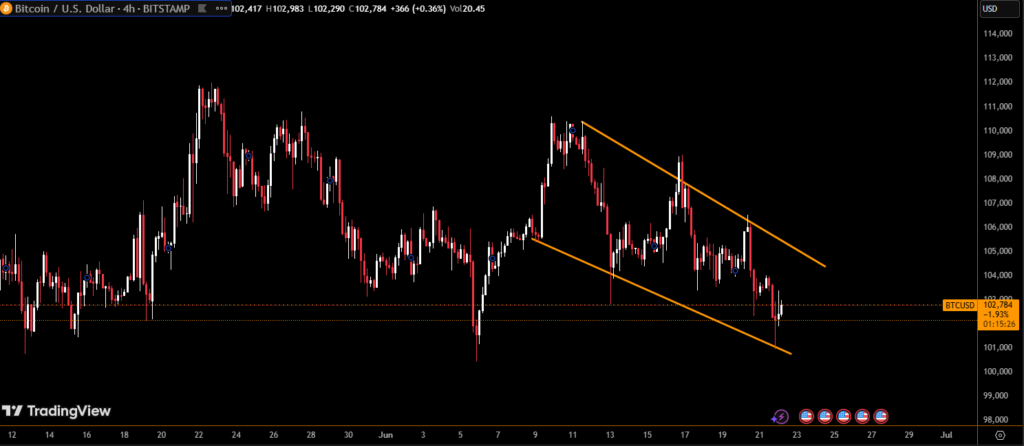Image resolution: width=1024 pixels, height=446 pixels.
Task: Click the Bitcoin logo icon in chart header
Action: (x=8, y=9)
